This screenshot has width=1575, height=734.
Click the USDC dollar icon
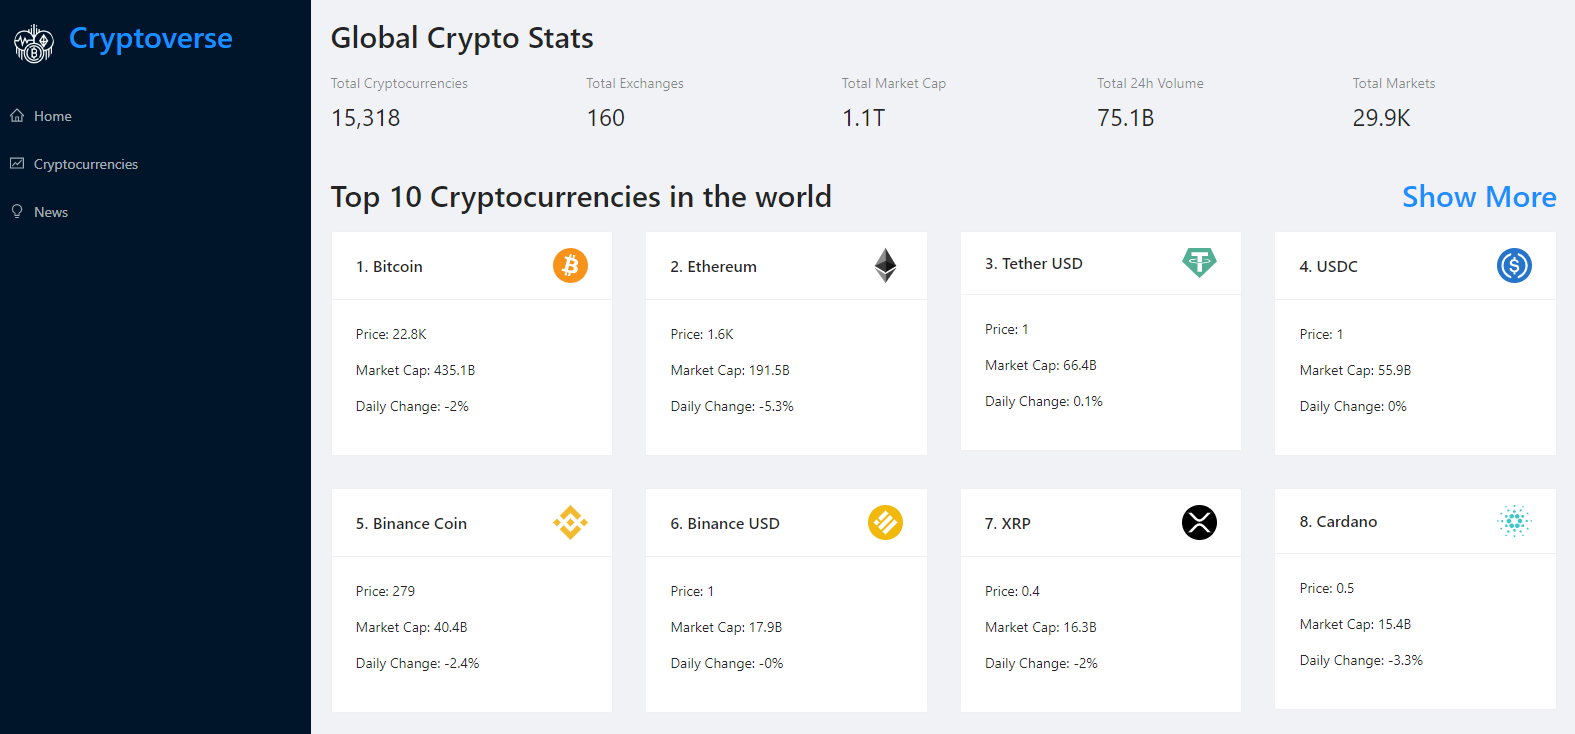(1514, 266)
